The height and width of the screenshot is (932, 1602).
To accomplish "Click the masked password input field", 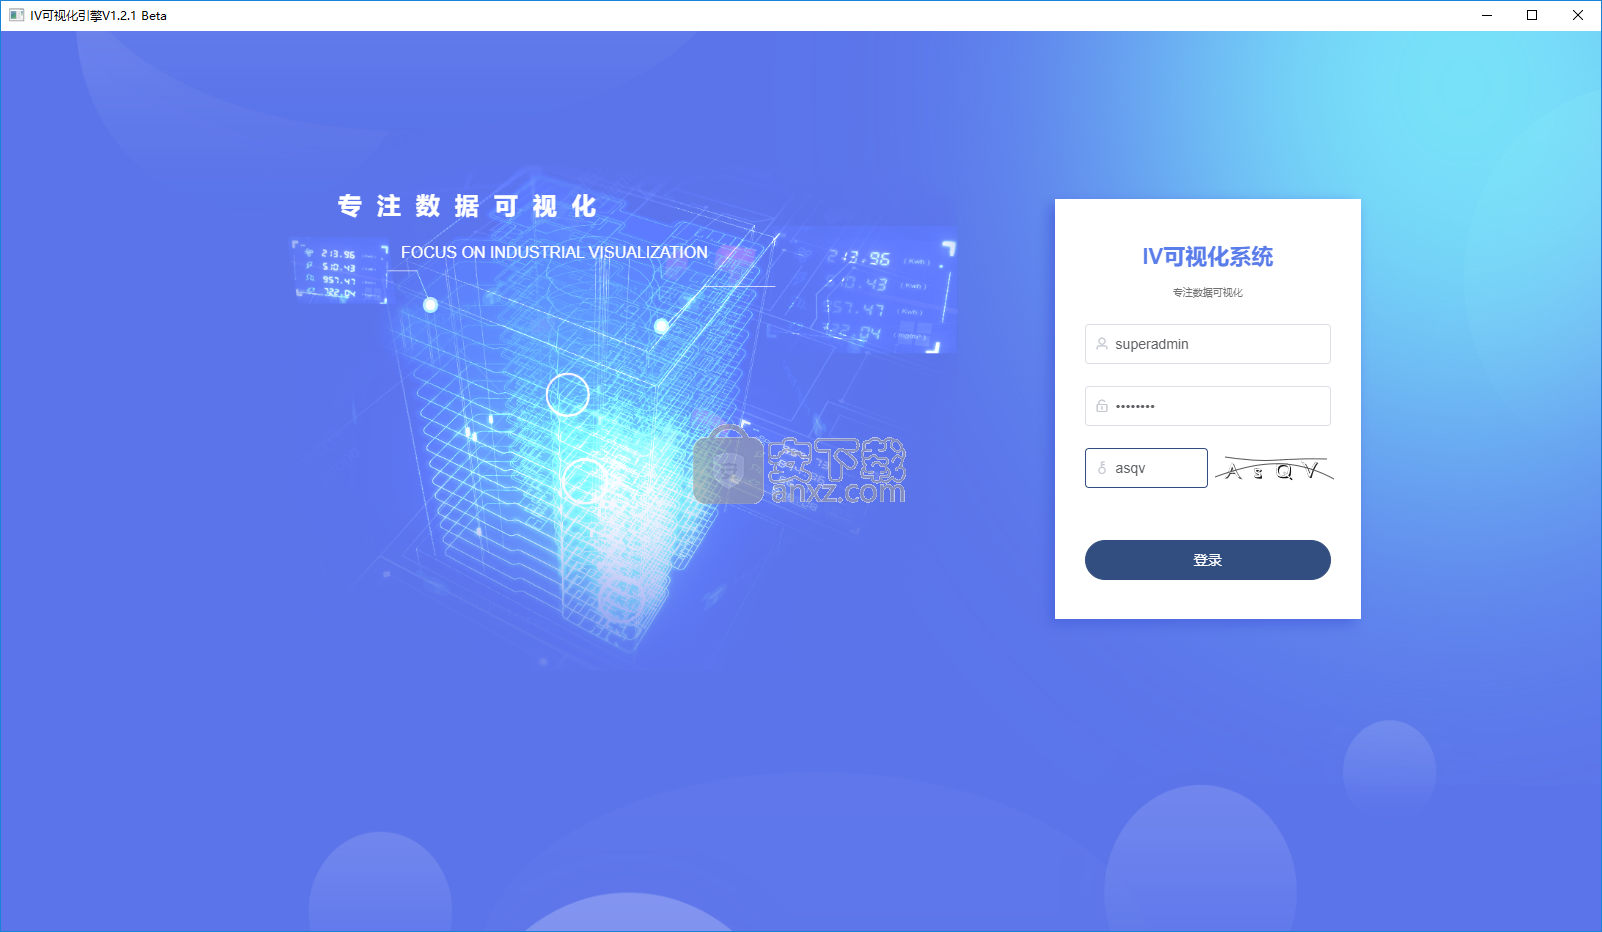I will pos(1207,406).
